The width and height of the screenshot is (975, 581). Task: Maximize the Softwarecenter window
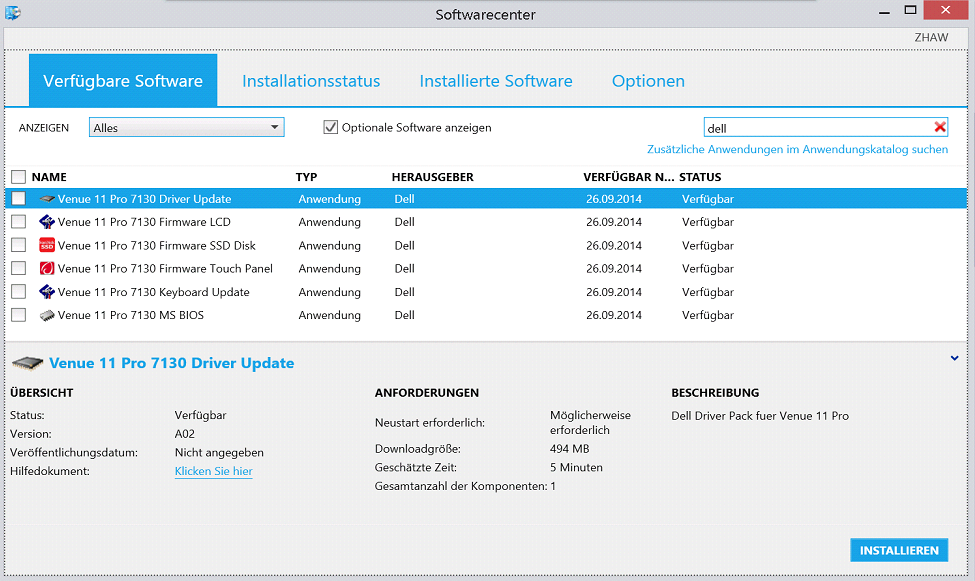click(x=910, y=10)
